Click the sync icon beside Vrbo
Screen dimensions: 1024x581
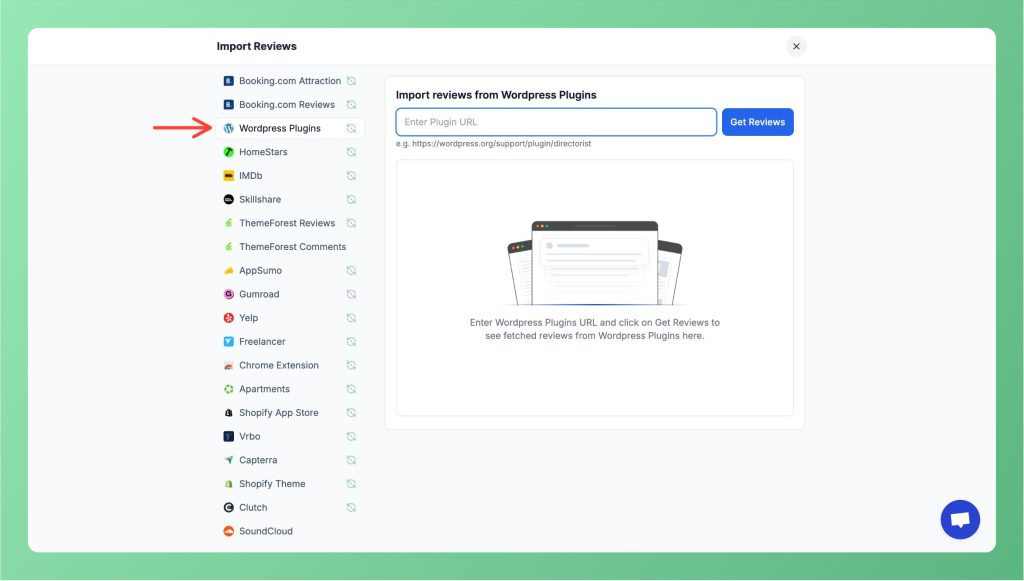[x=351, y=436]
